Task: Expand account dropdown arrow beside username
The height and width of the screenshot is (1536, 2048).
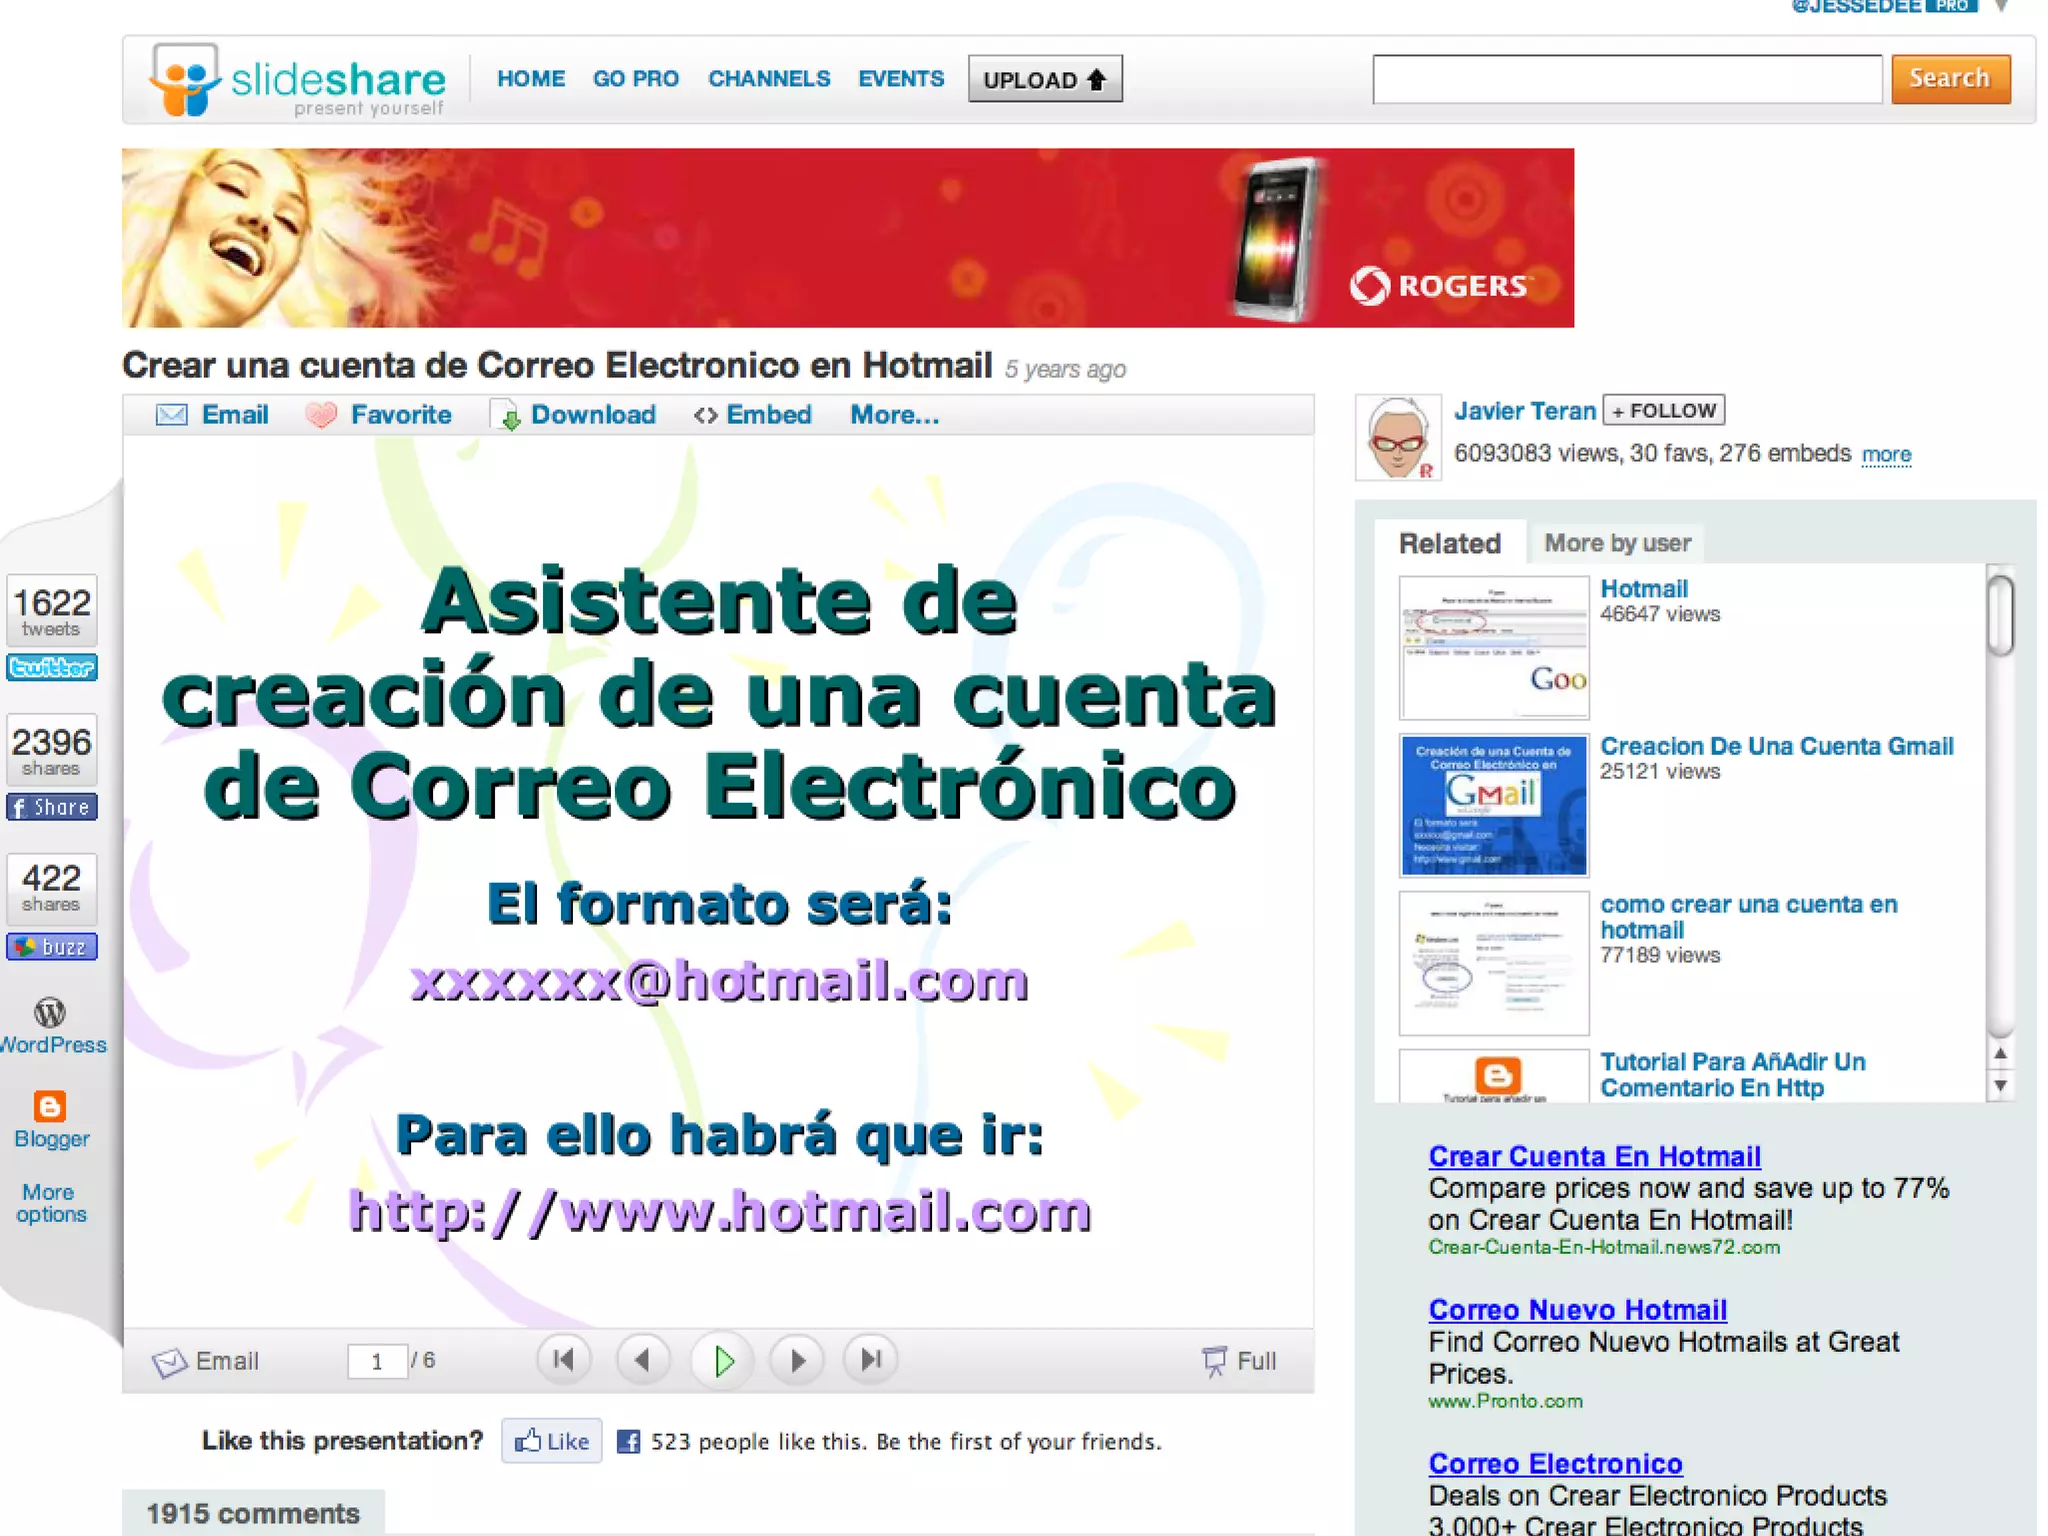Action: [x=2001, y=7]
